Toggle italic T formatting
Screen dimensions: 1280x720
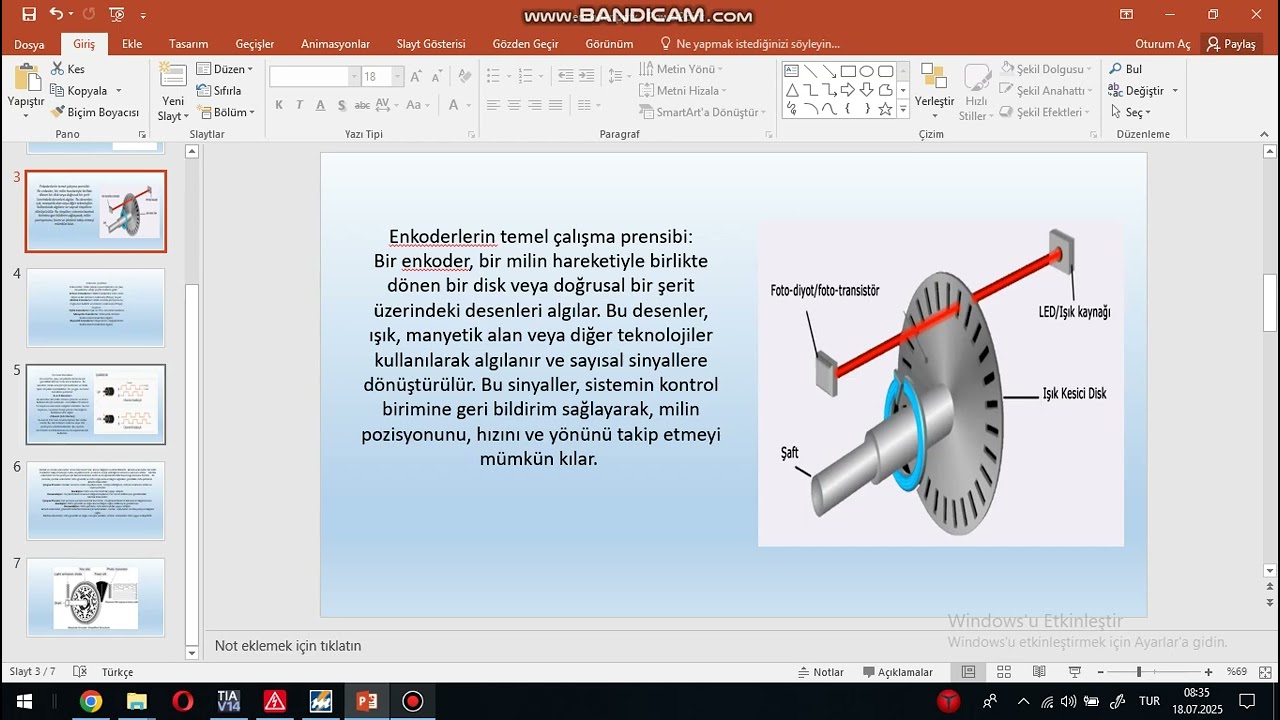coord(299,105)
